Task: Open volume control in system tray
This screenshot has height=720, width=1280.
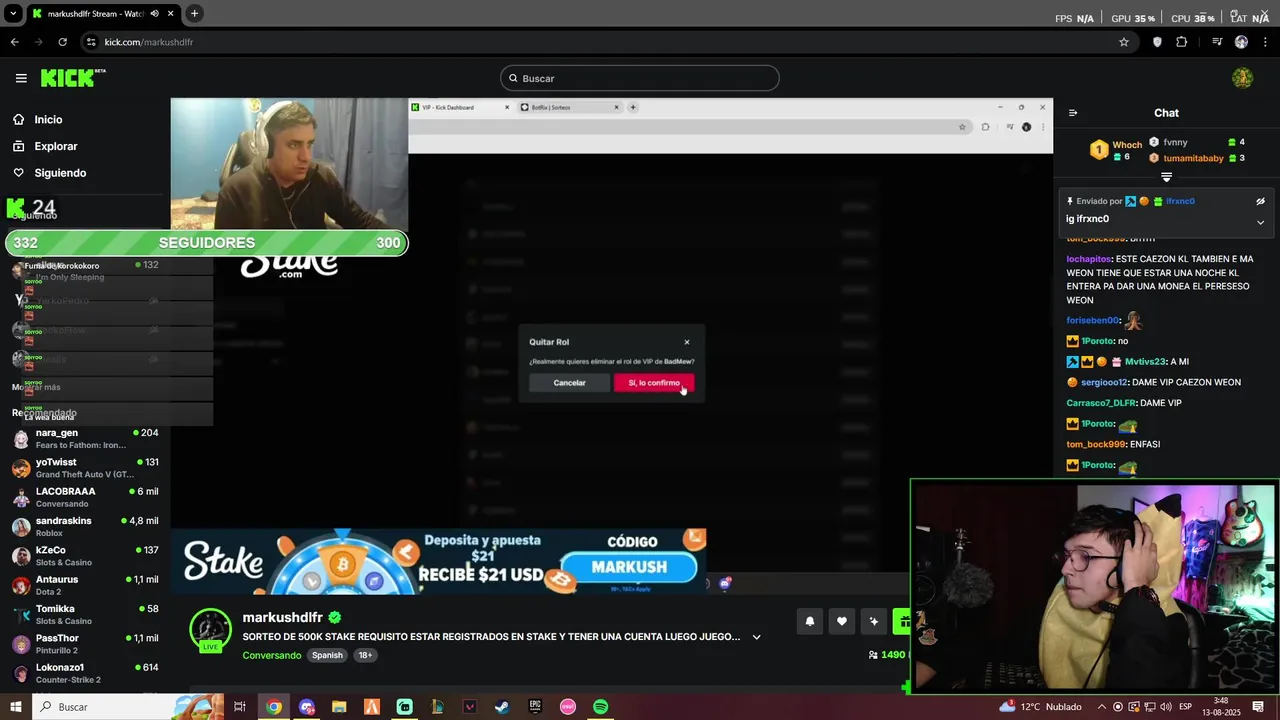Action: click(1166, 707)
